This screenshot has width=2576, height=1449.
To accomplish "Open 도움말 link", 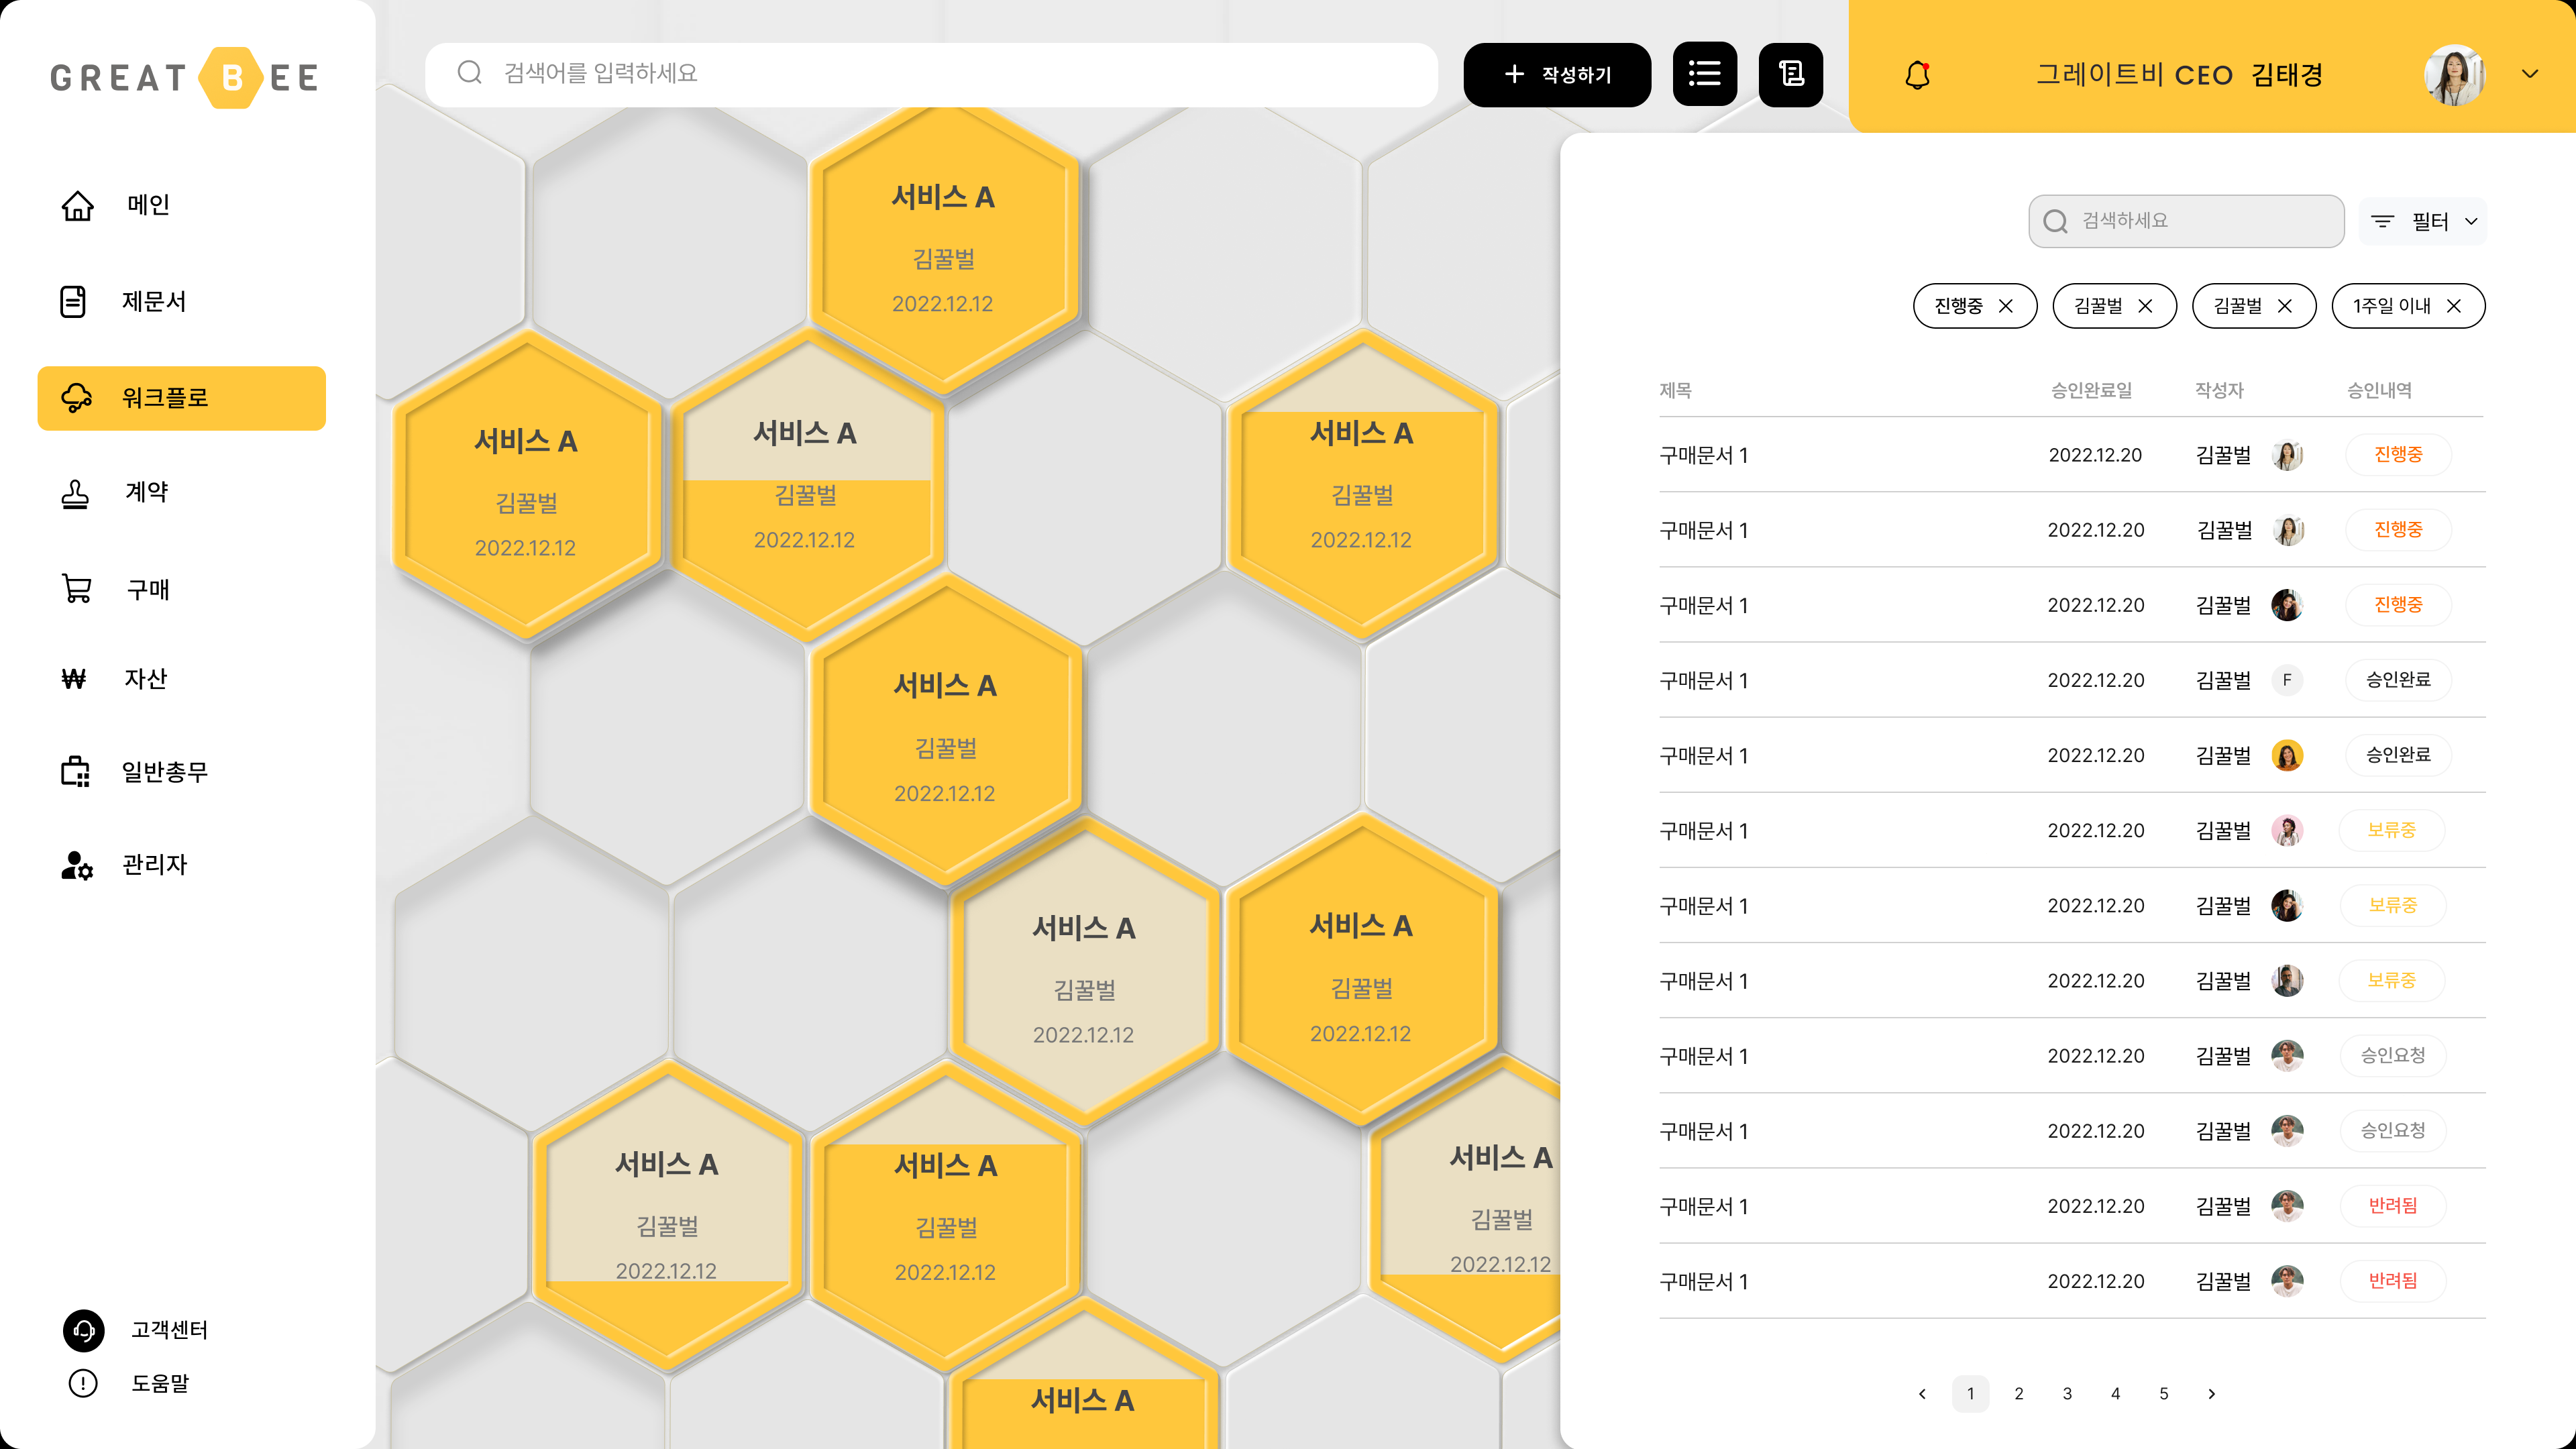I will 161,1383.
